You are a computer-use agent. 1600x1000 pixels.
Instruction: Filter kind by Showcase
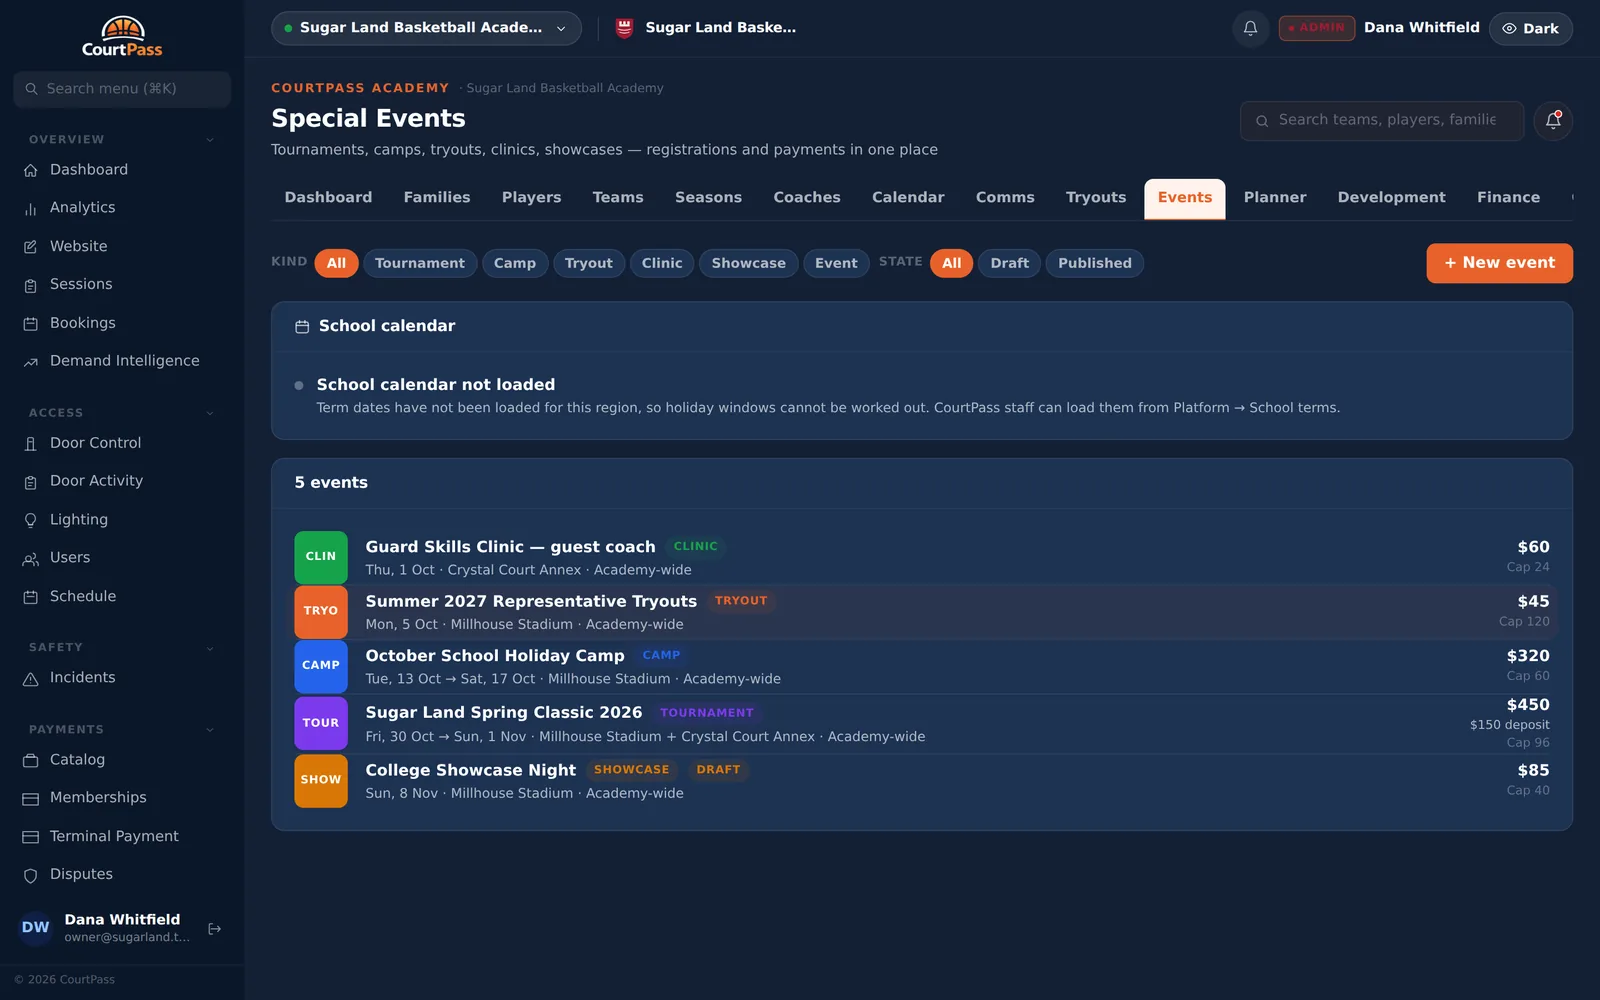coord(748,263)
